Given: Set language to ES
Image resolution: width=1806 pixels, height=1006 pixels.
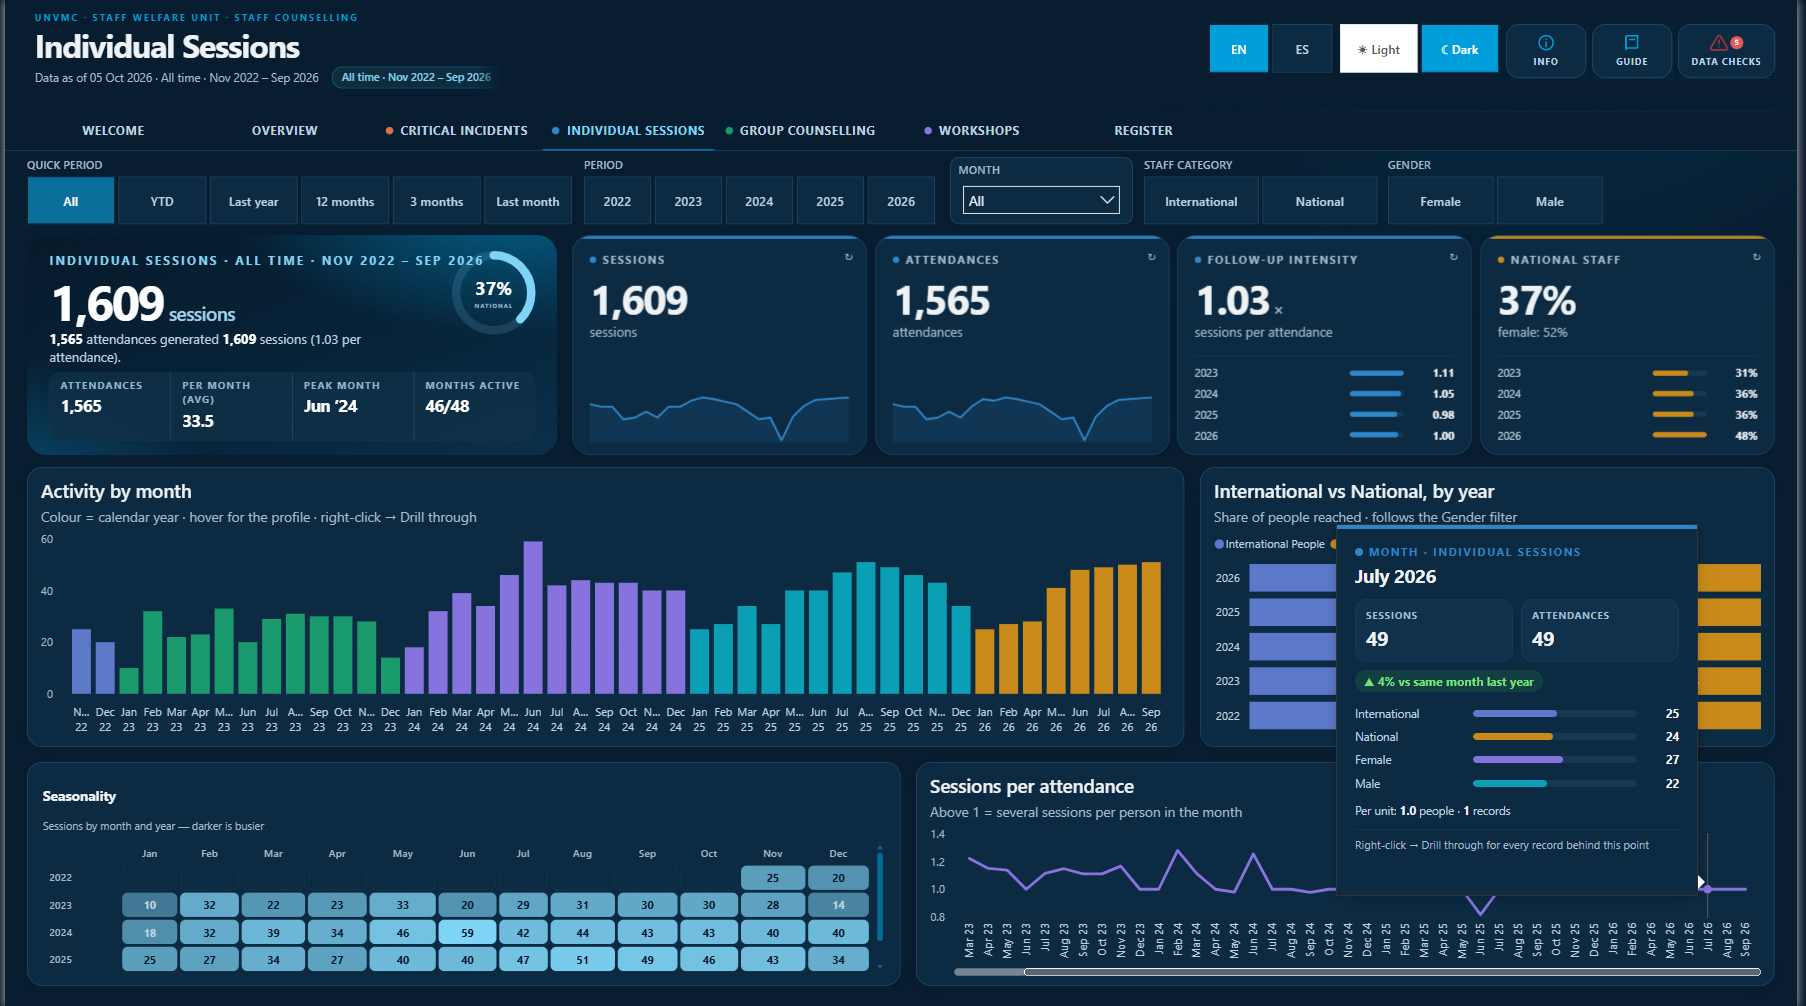Looking at the screenshot, I should click(x=1302, y=49).
